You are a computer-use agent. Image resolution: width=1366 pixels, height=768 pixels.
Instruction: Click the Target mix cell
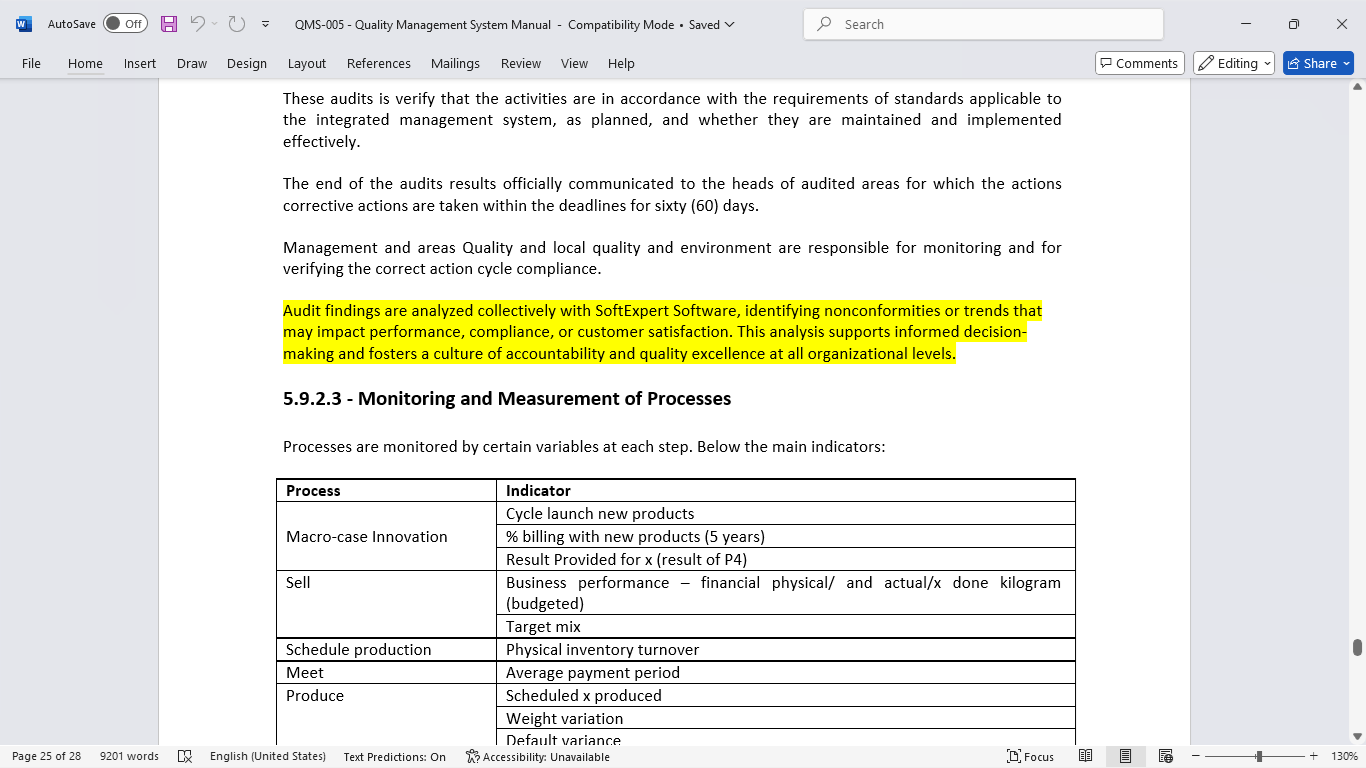coord(786,627)
